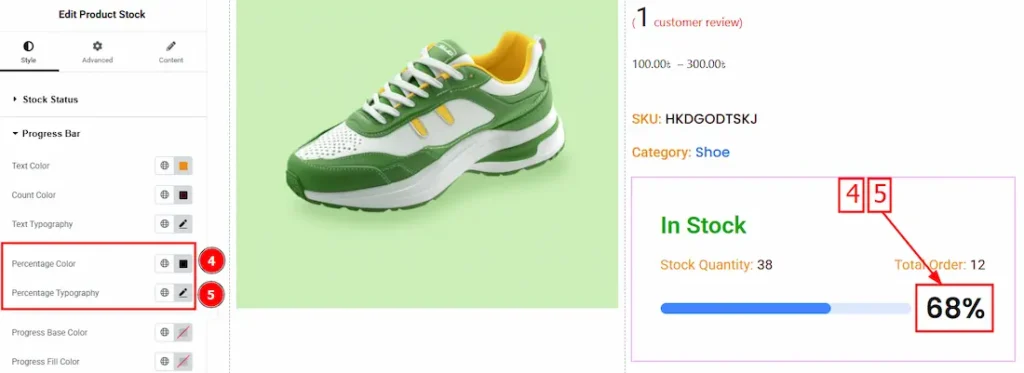Open the dark Count Color swatch
The image size is (1024, 373).
tap(184, 195)
